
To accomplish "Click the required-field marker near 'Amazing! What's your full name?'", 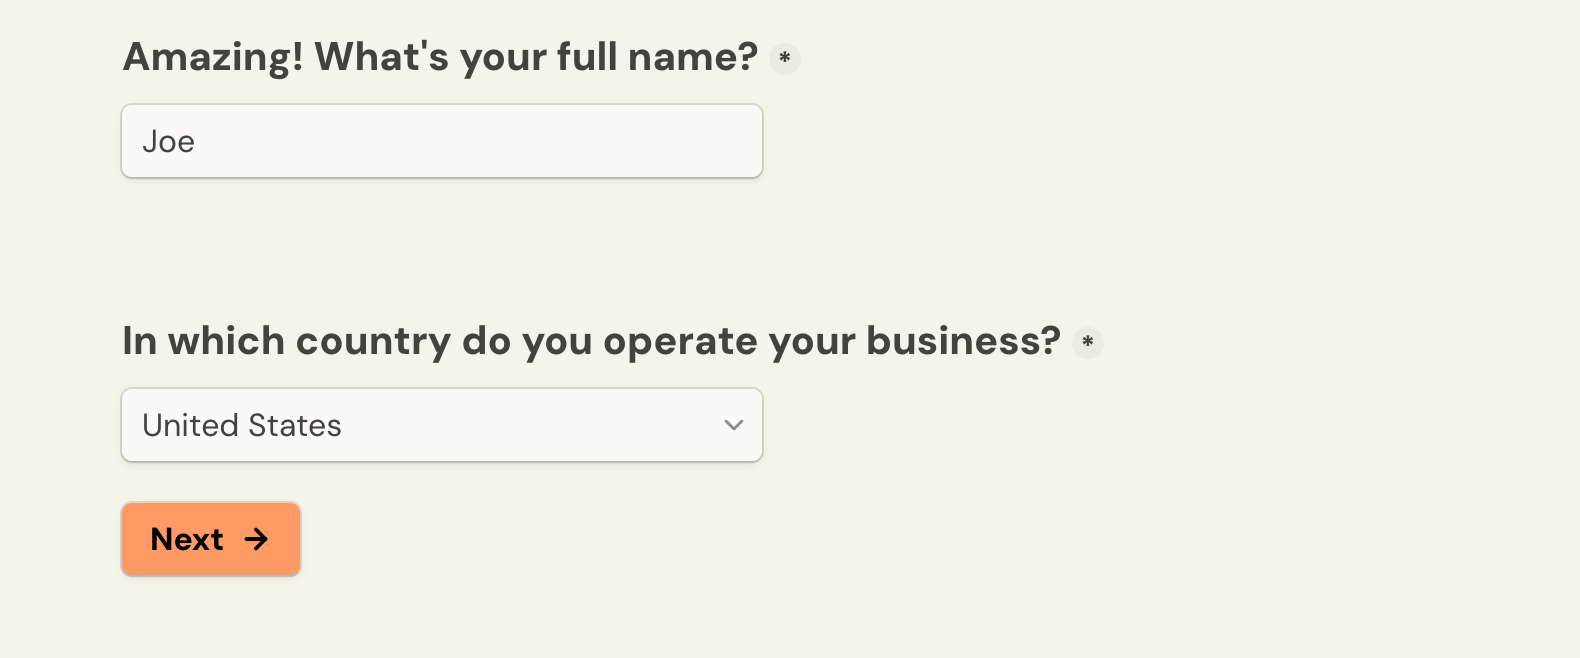I will (x=784, y=59).
